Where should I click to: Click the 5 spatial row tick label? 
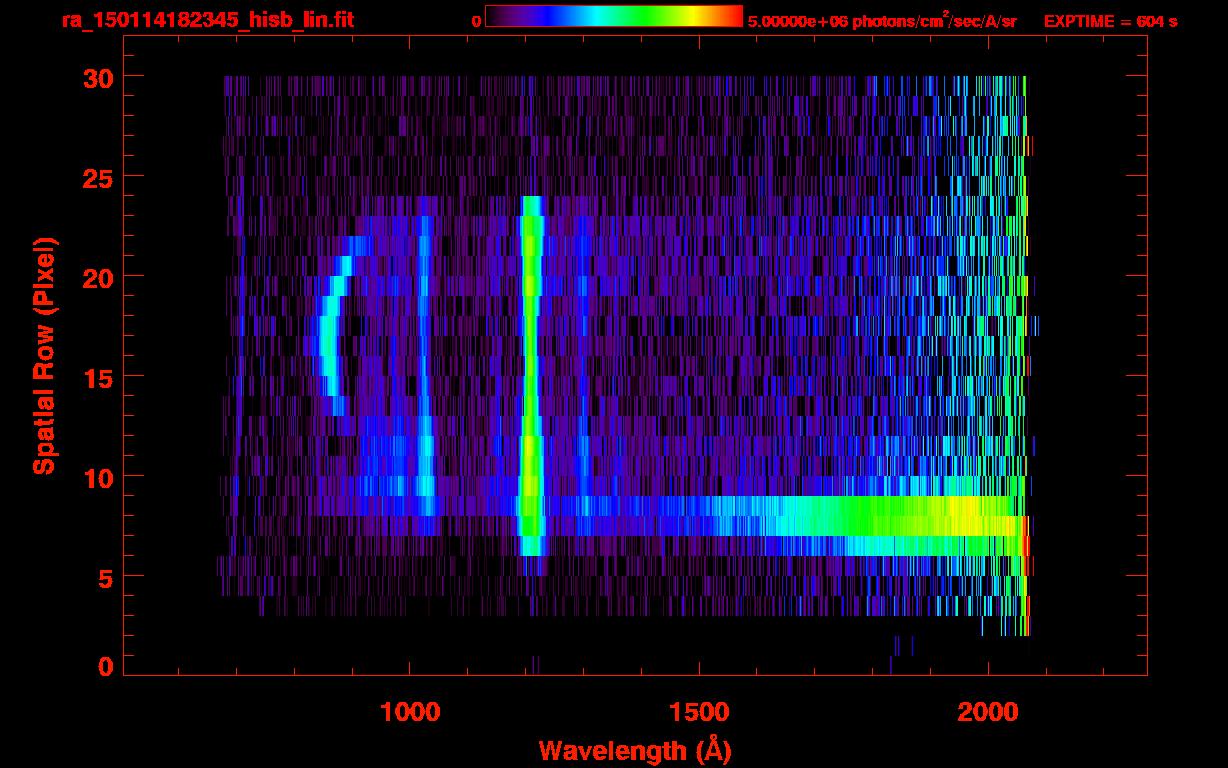[x=103, y=578]
